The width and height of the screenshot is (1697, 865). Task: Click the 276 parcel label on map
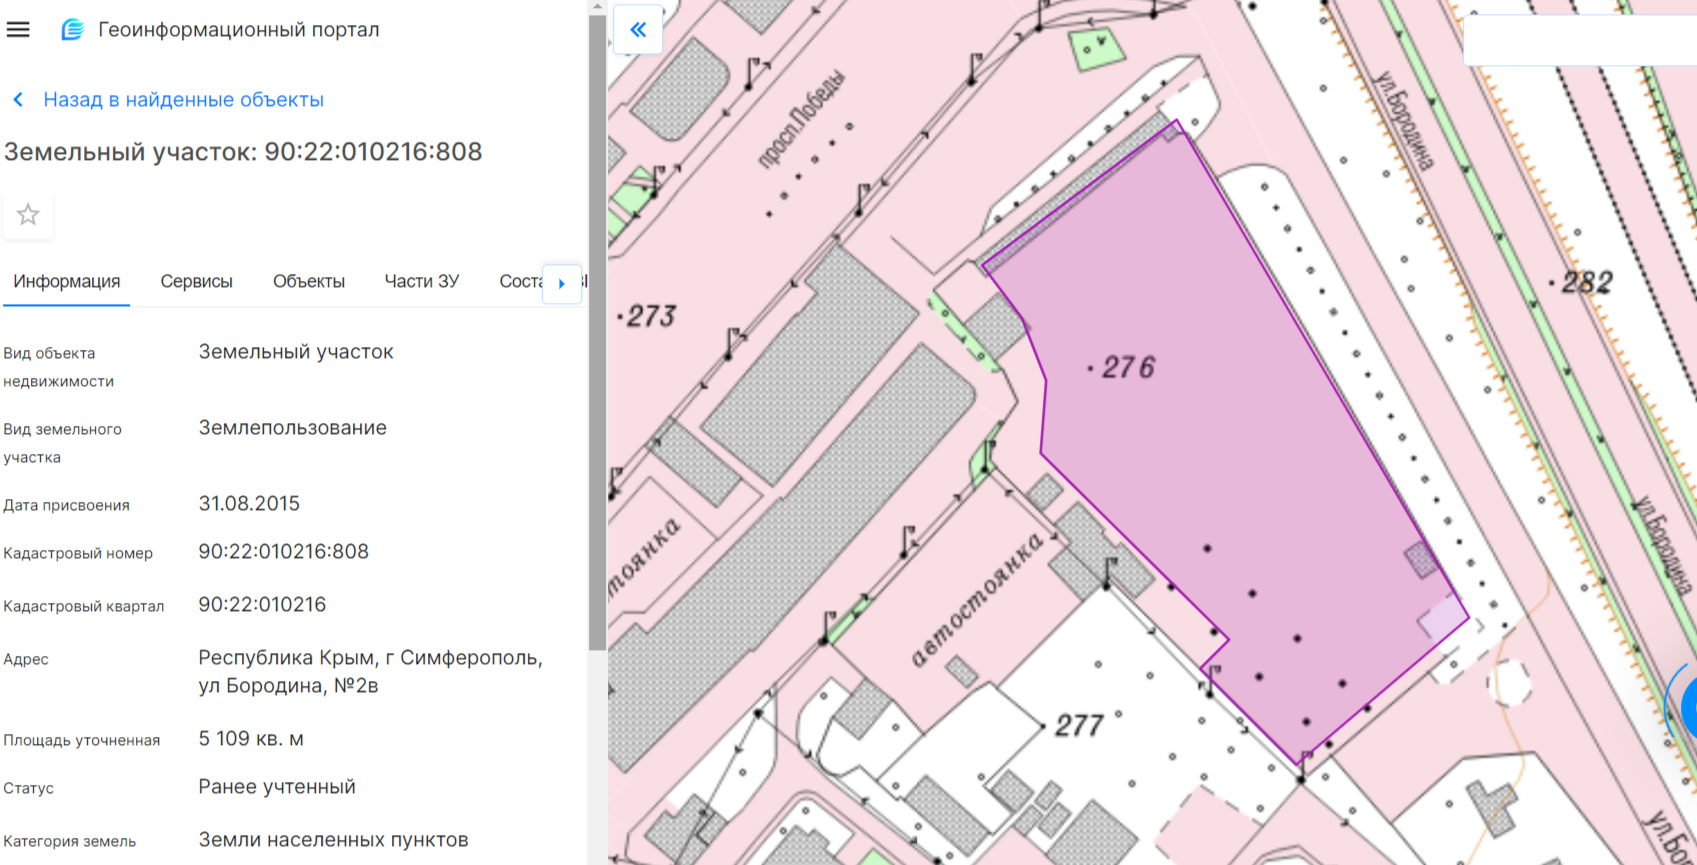(x=1127, y=368)
